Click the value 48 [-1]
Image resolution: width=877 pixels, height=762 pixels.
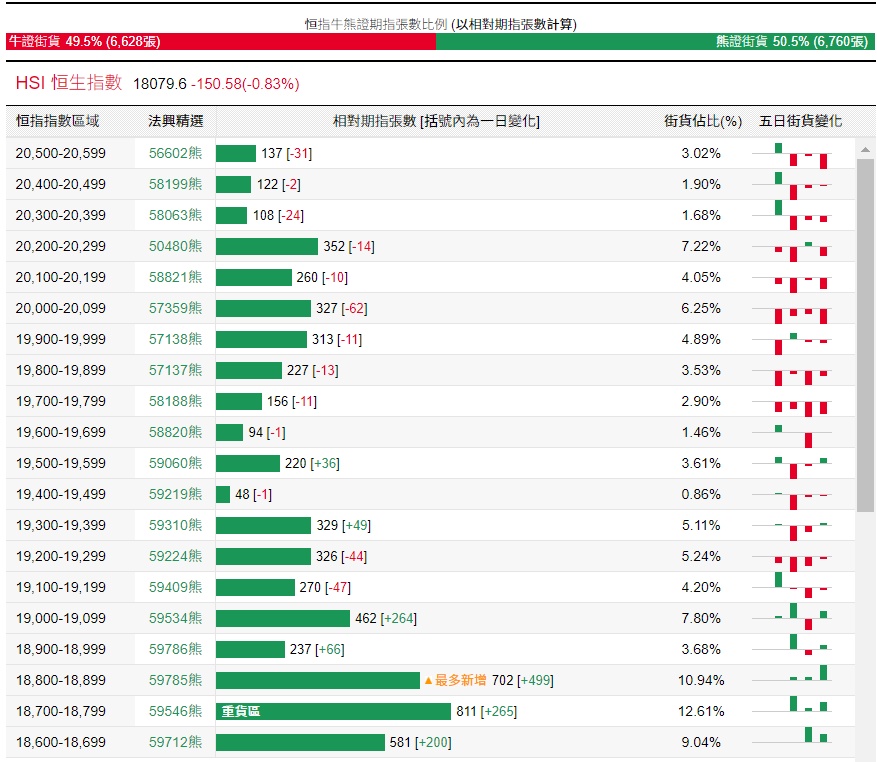point(253,495)
